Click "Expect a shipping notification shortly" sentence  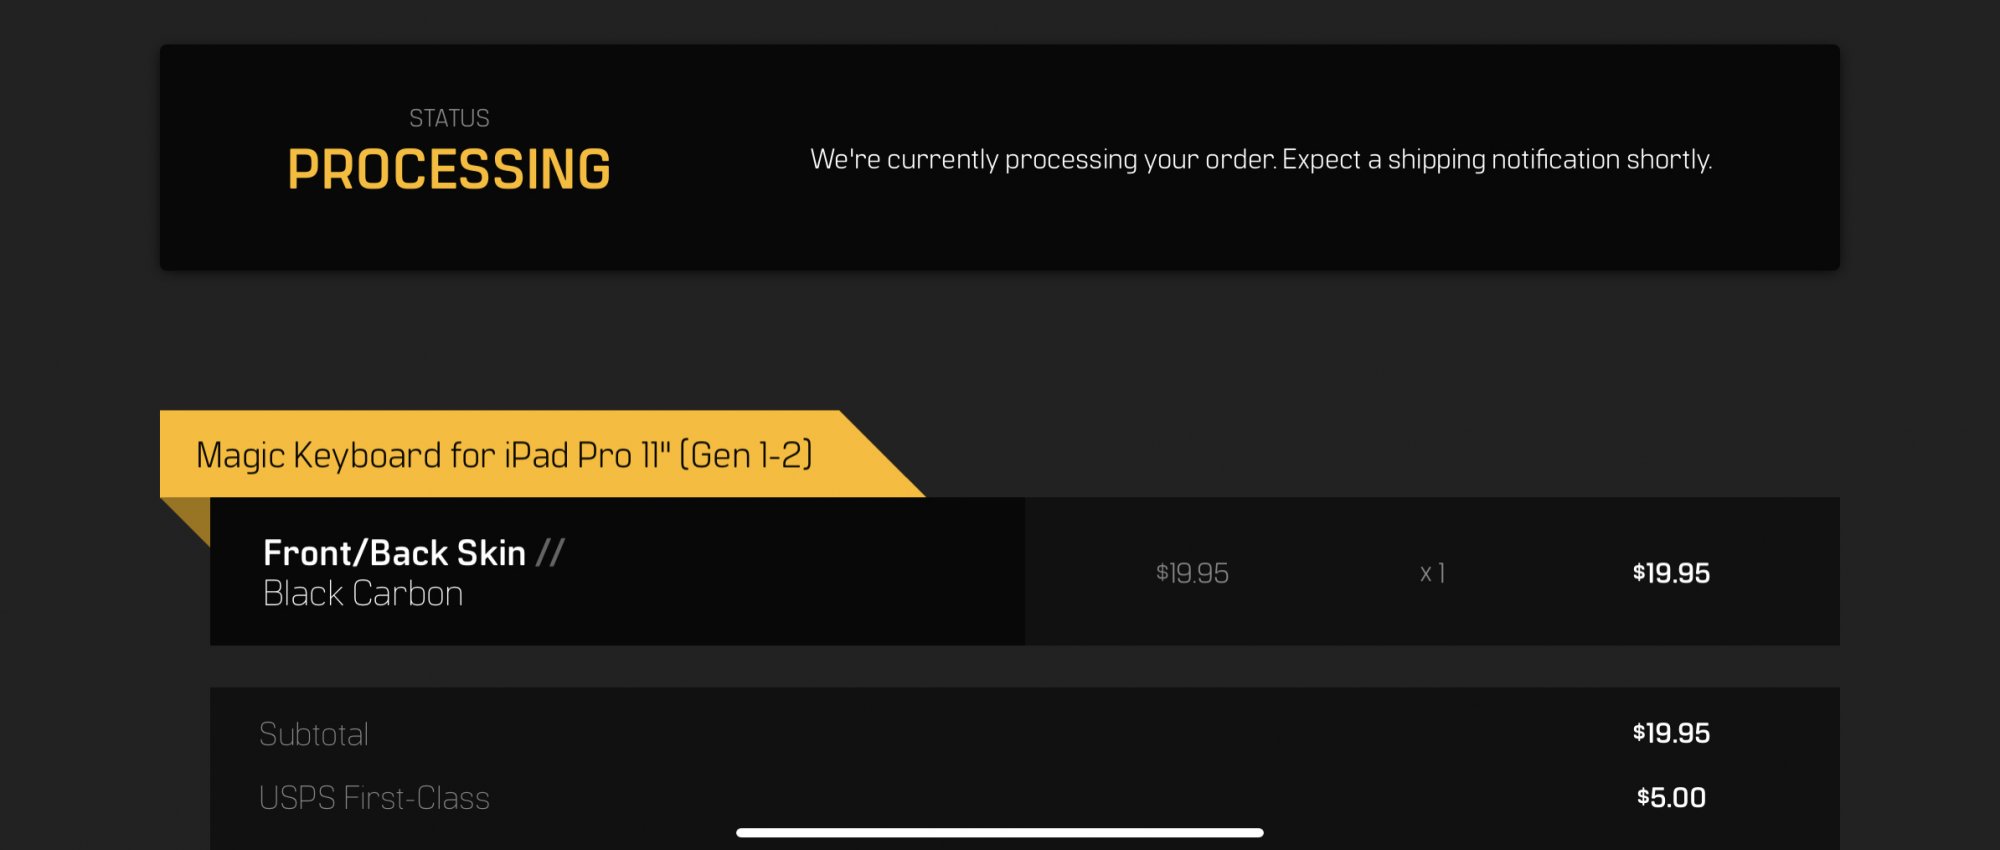pos(1497,160)
